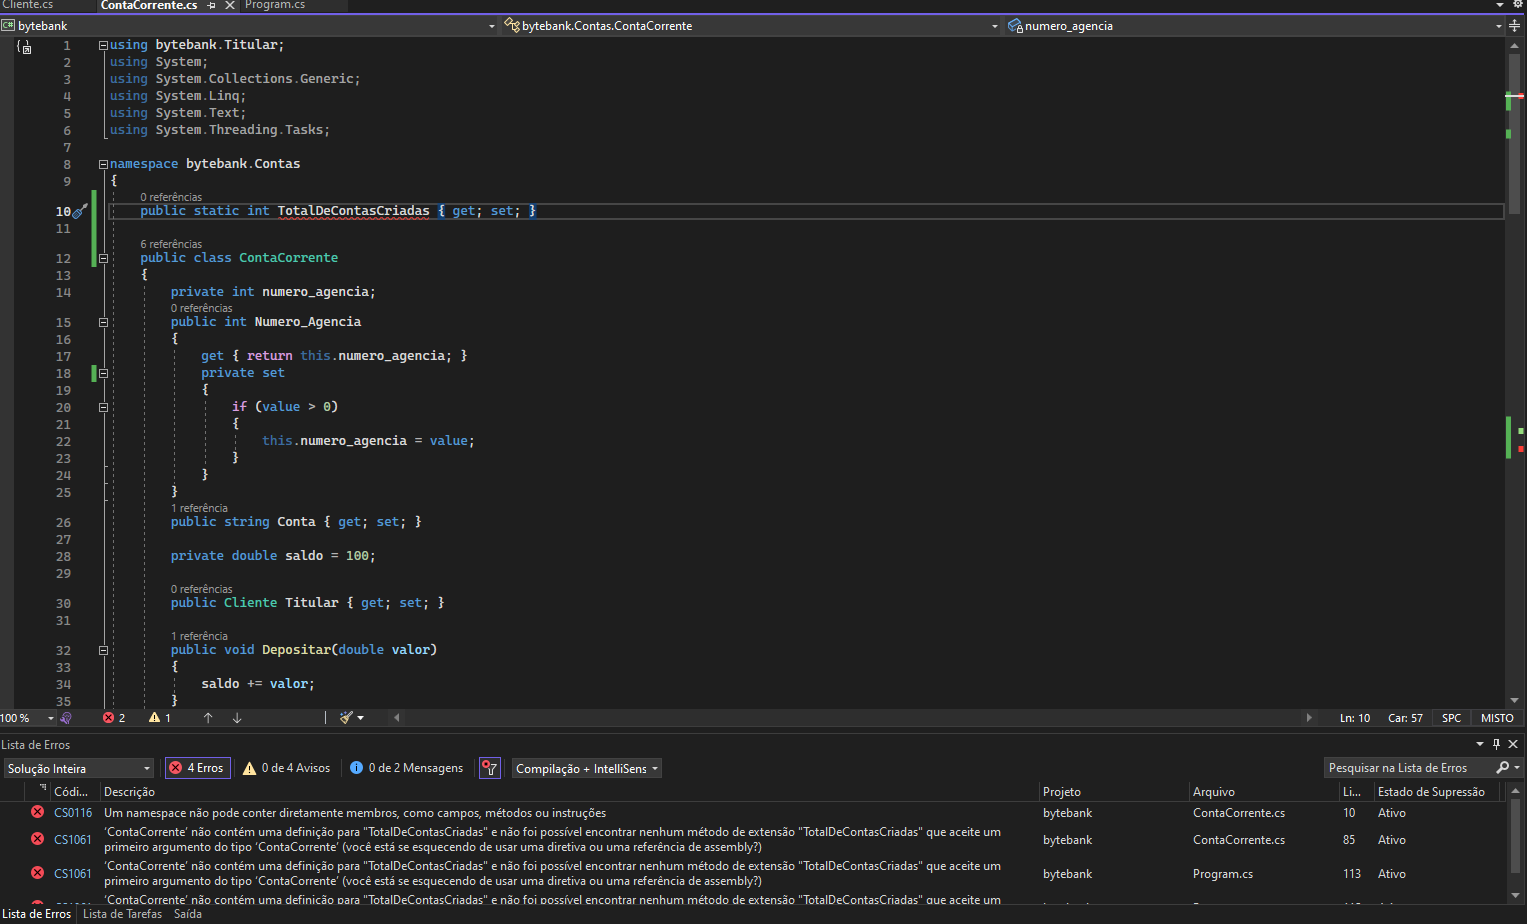Toggle the 0 de 2 Mensagens filter
1527x924 pixels.
click(407, 768)
